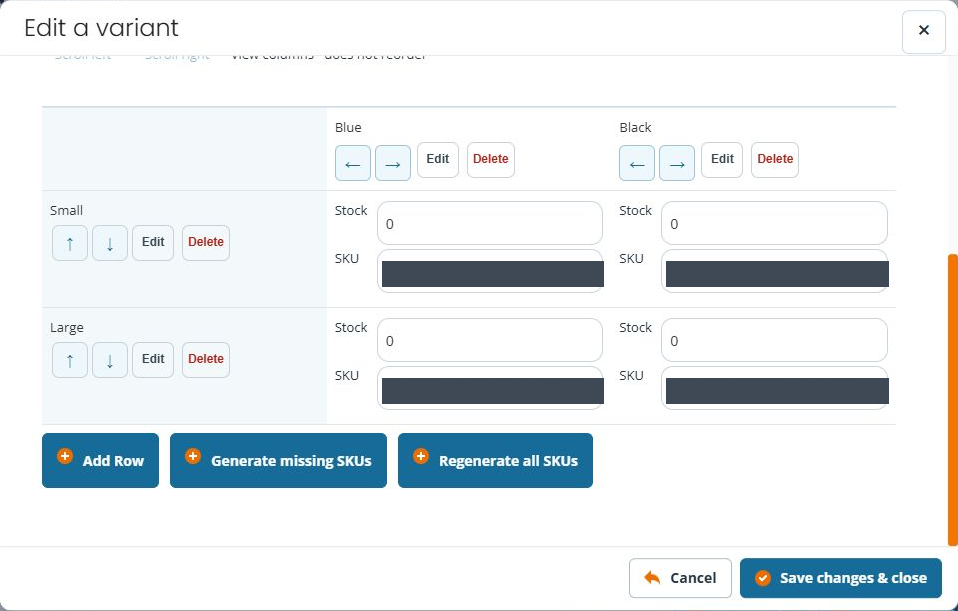
Task: Move the Blue column right
Action: (393, 163)
